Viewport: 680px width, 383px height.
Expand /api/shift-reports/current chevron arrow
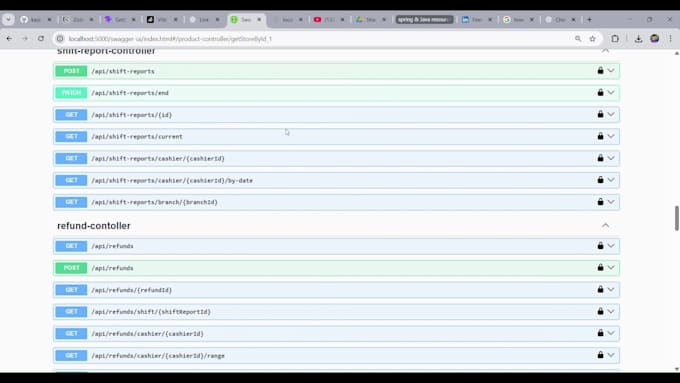coord(611,136)
